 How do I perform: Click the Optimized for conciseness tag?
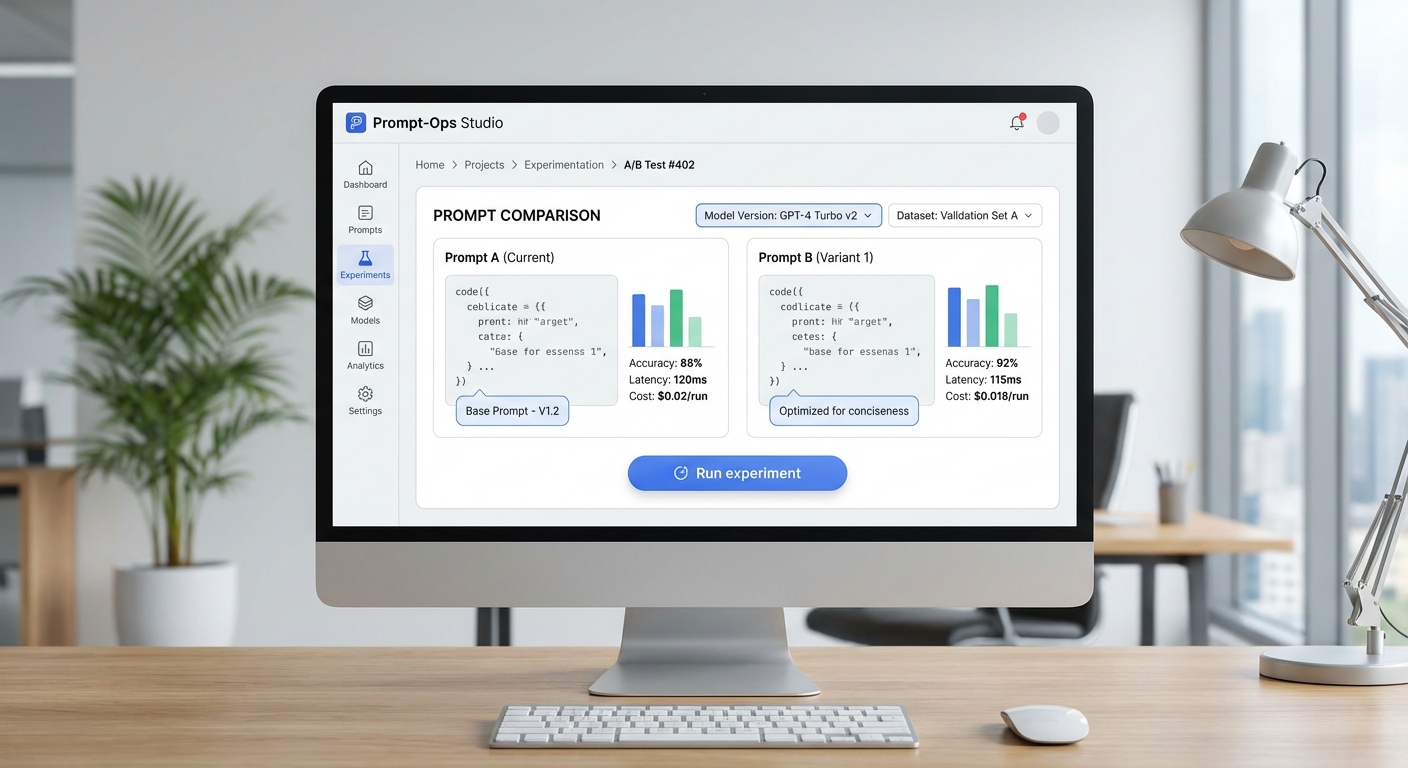pos(843,411)
